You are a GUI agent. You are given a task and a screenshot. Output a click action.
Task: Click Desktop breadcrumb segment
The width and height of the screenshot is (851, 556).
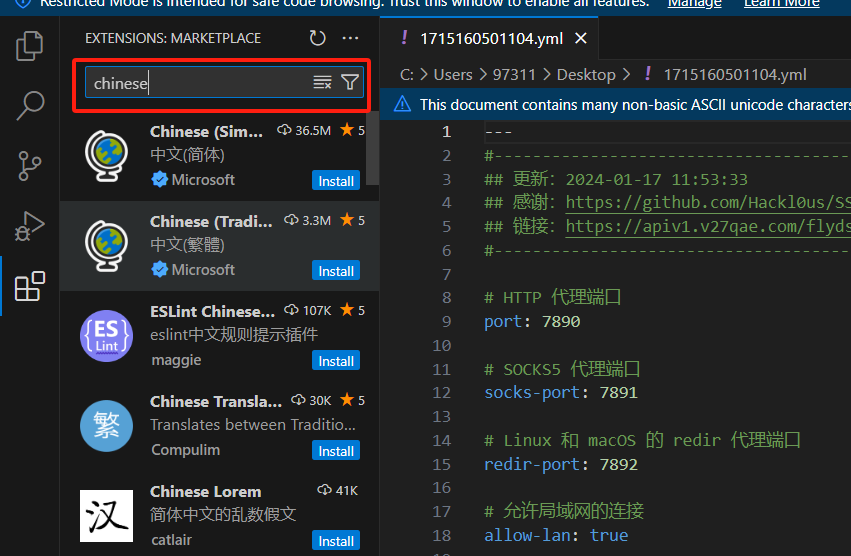click(x=586, y=74)
